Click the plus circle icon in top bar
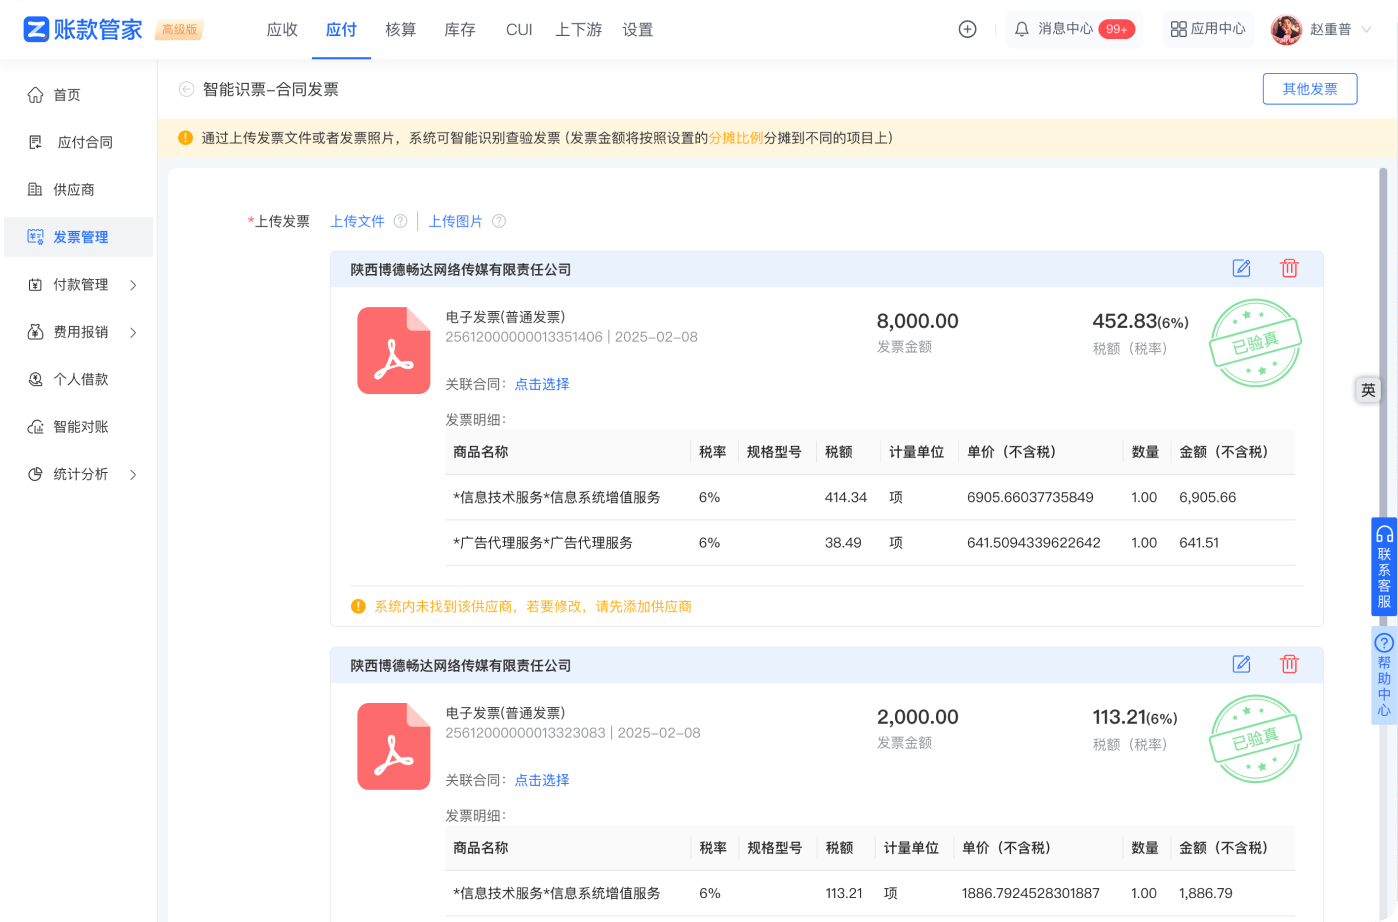Screen dimensions: 1398x922 (x=967, y=29)
